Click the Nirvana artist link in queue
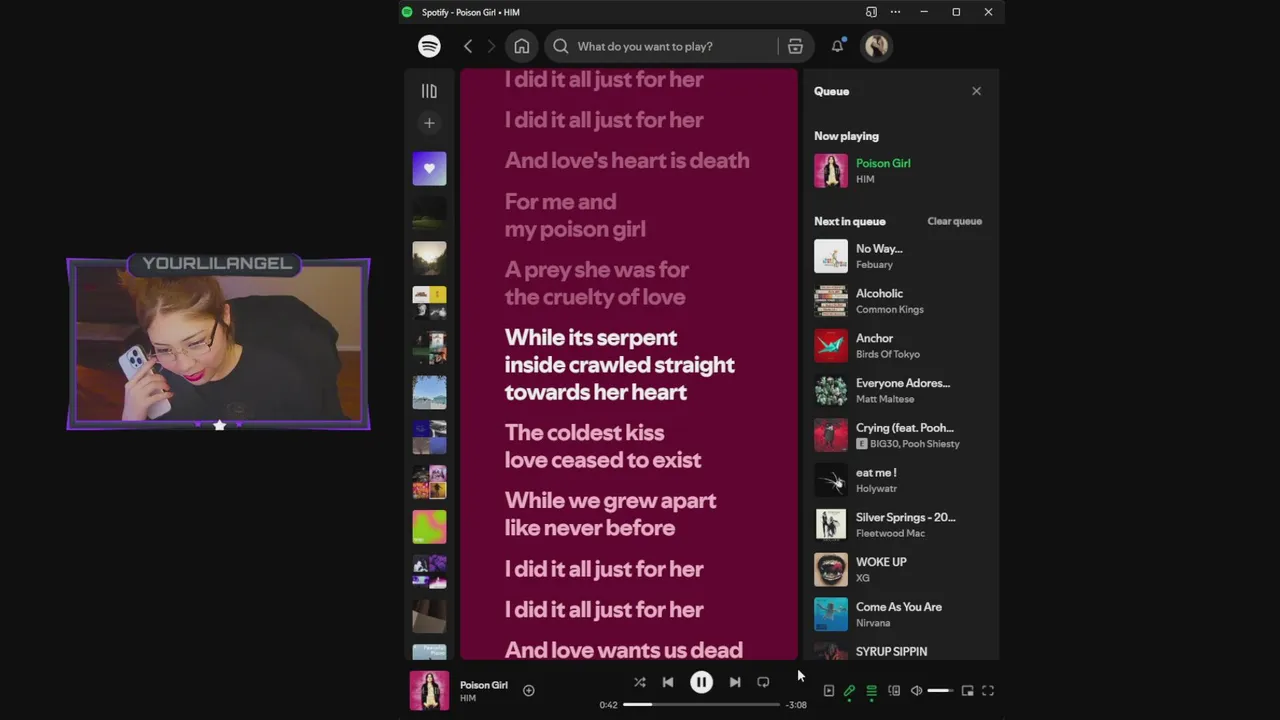Image resolution: width=1280 pixels, height=720 pixels. [873, 623]
